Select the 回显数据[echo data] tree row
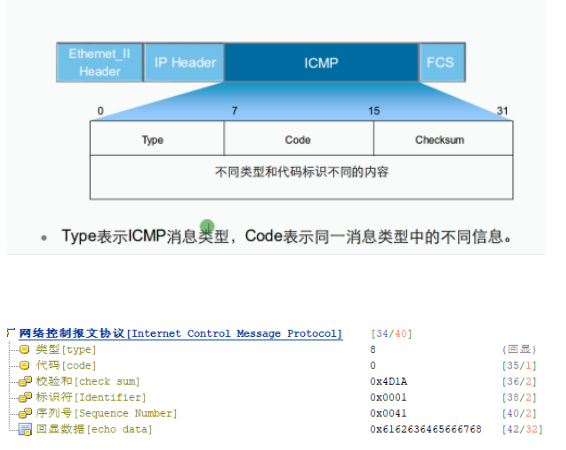Image resolution: width=566 pixels, height=450 pixels. point(94,429)
